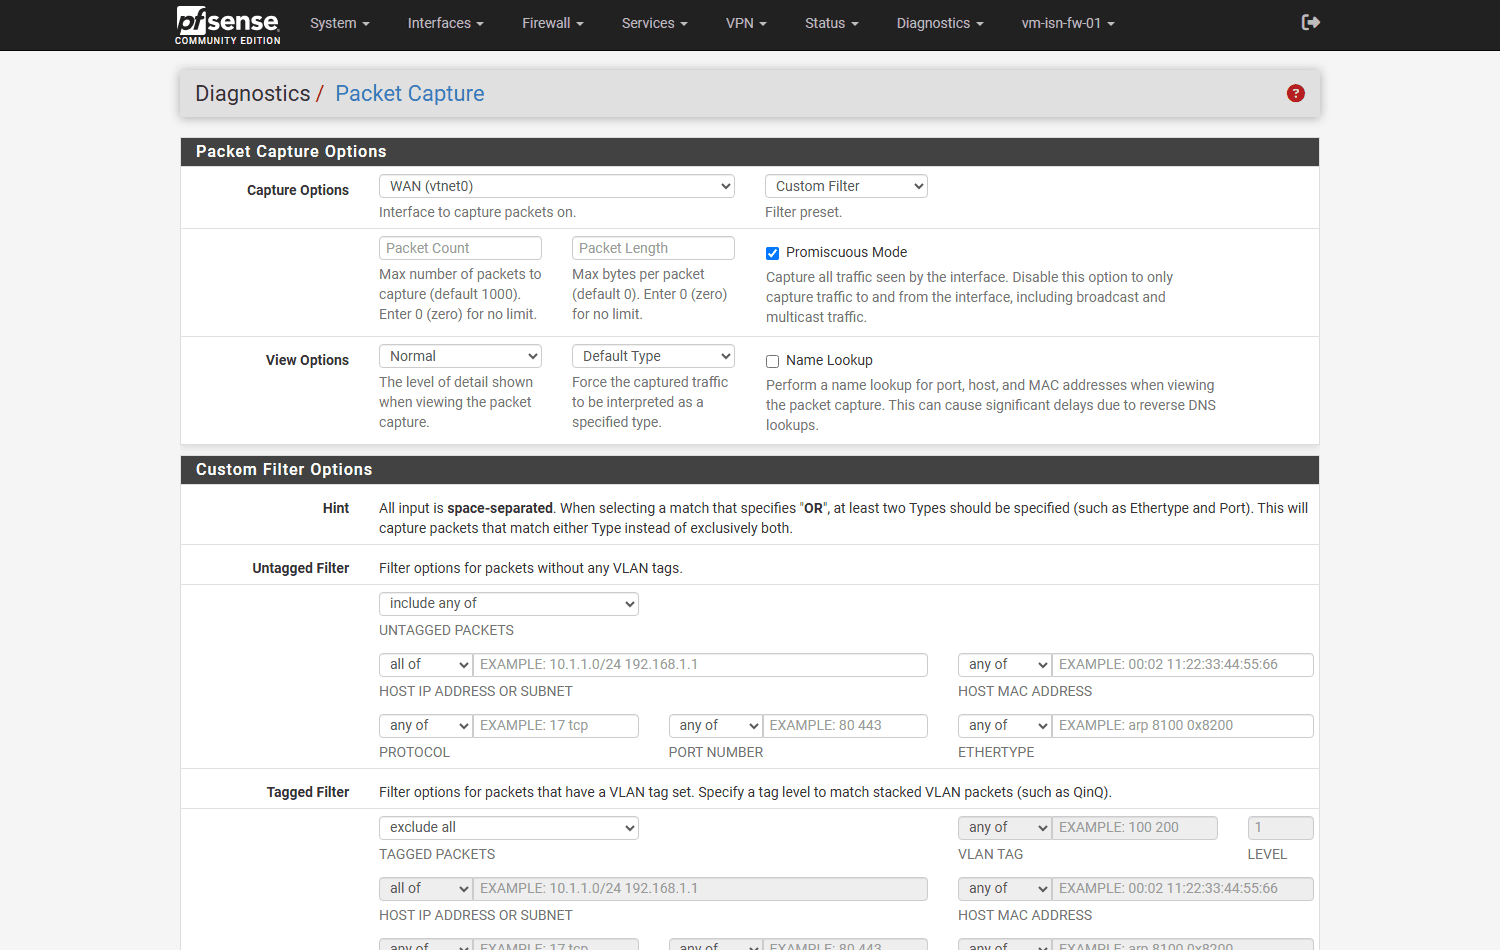Open the Normal detail level dropdown

pyautogui.click(x=460, y=356)
